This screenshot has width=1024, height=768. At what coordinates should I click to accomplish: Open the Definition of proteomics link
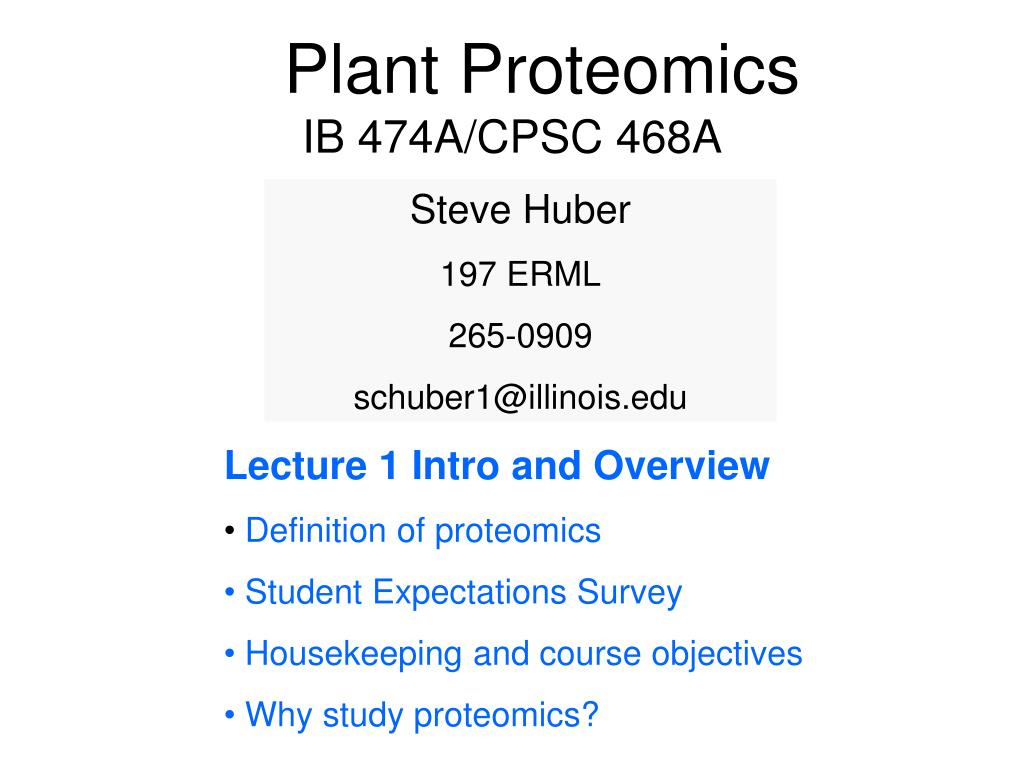[x=423, y=530]
